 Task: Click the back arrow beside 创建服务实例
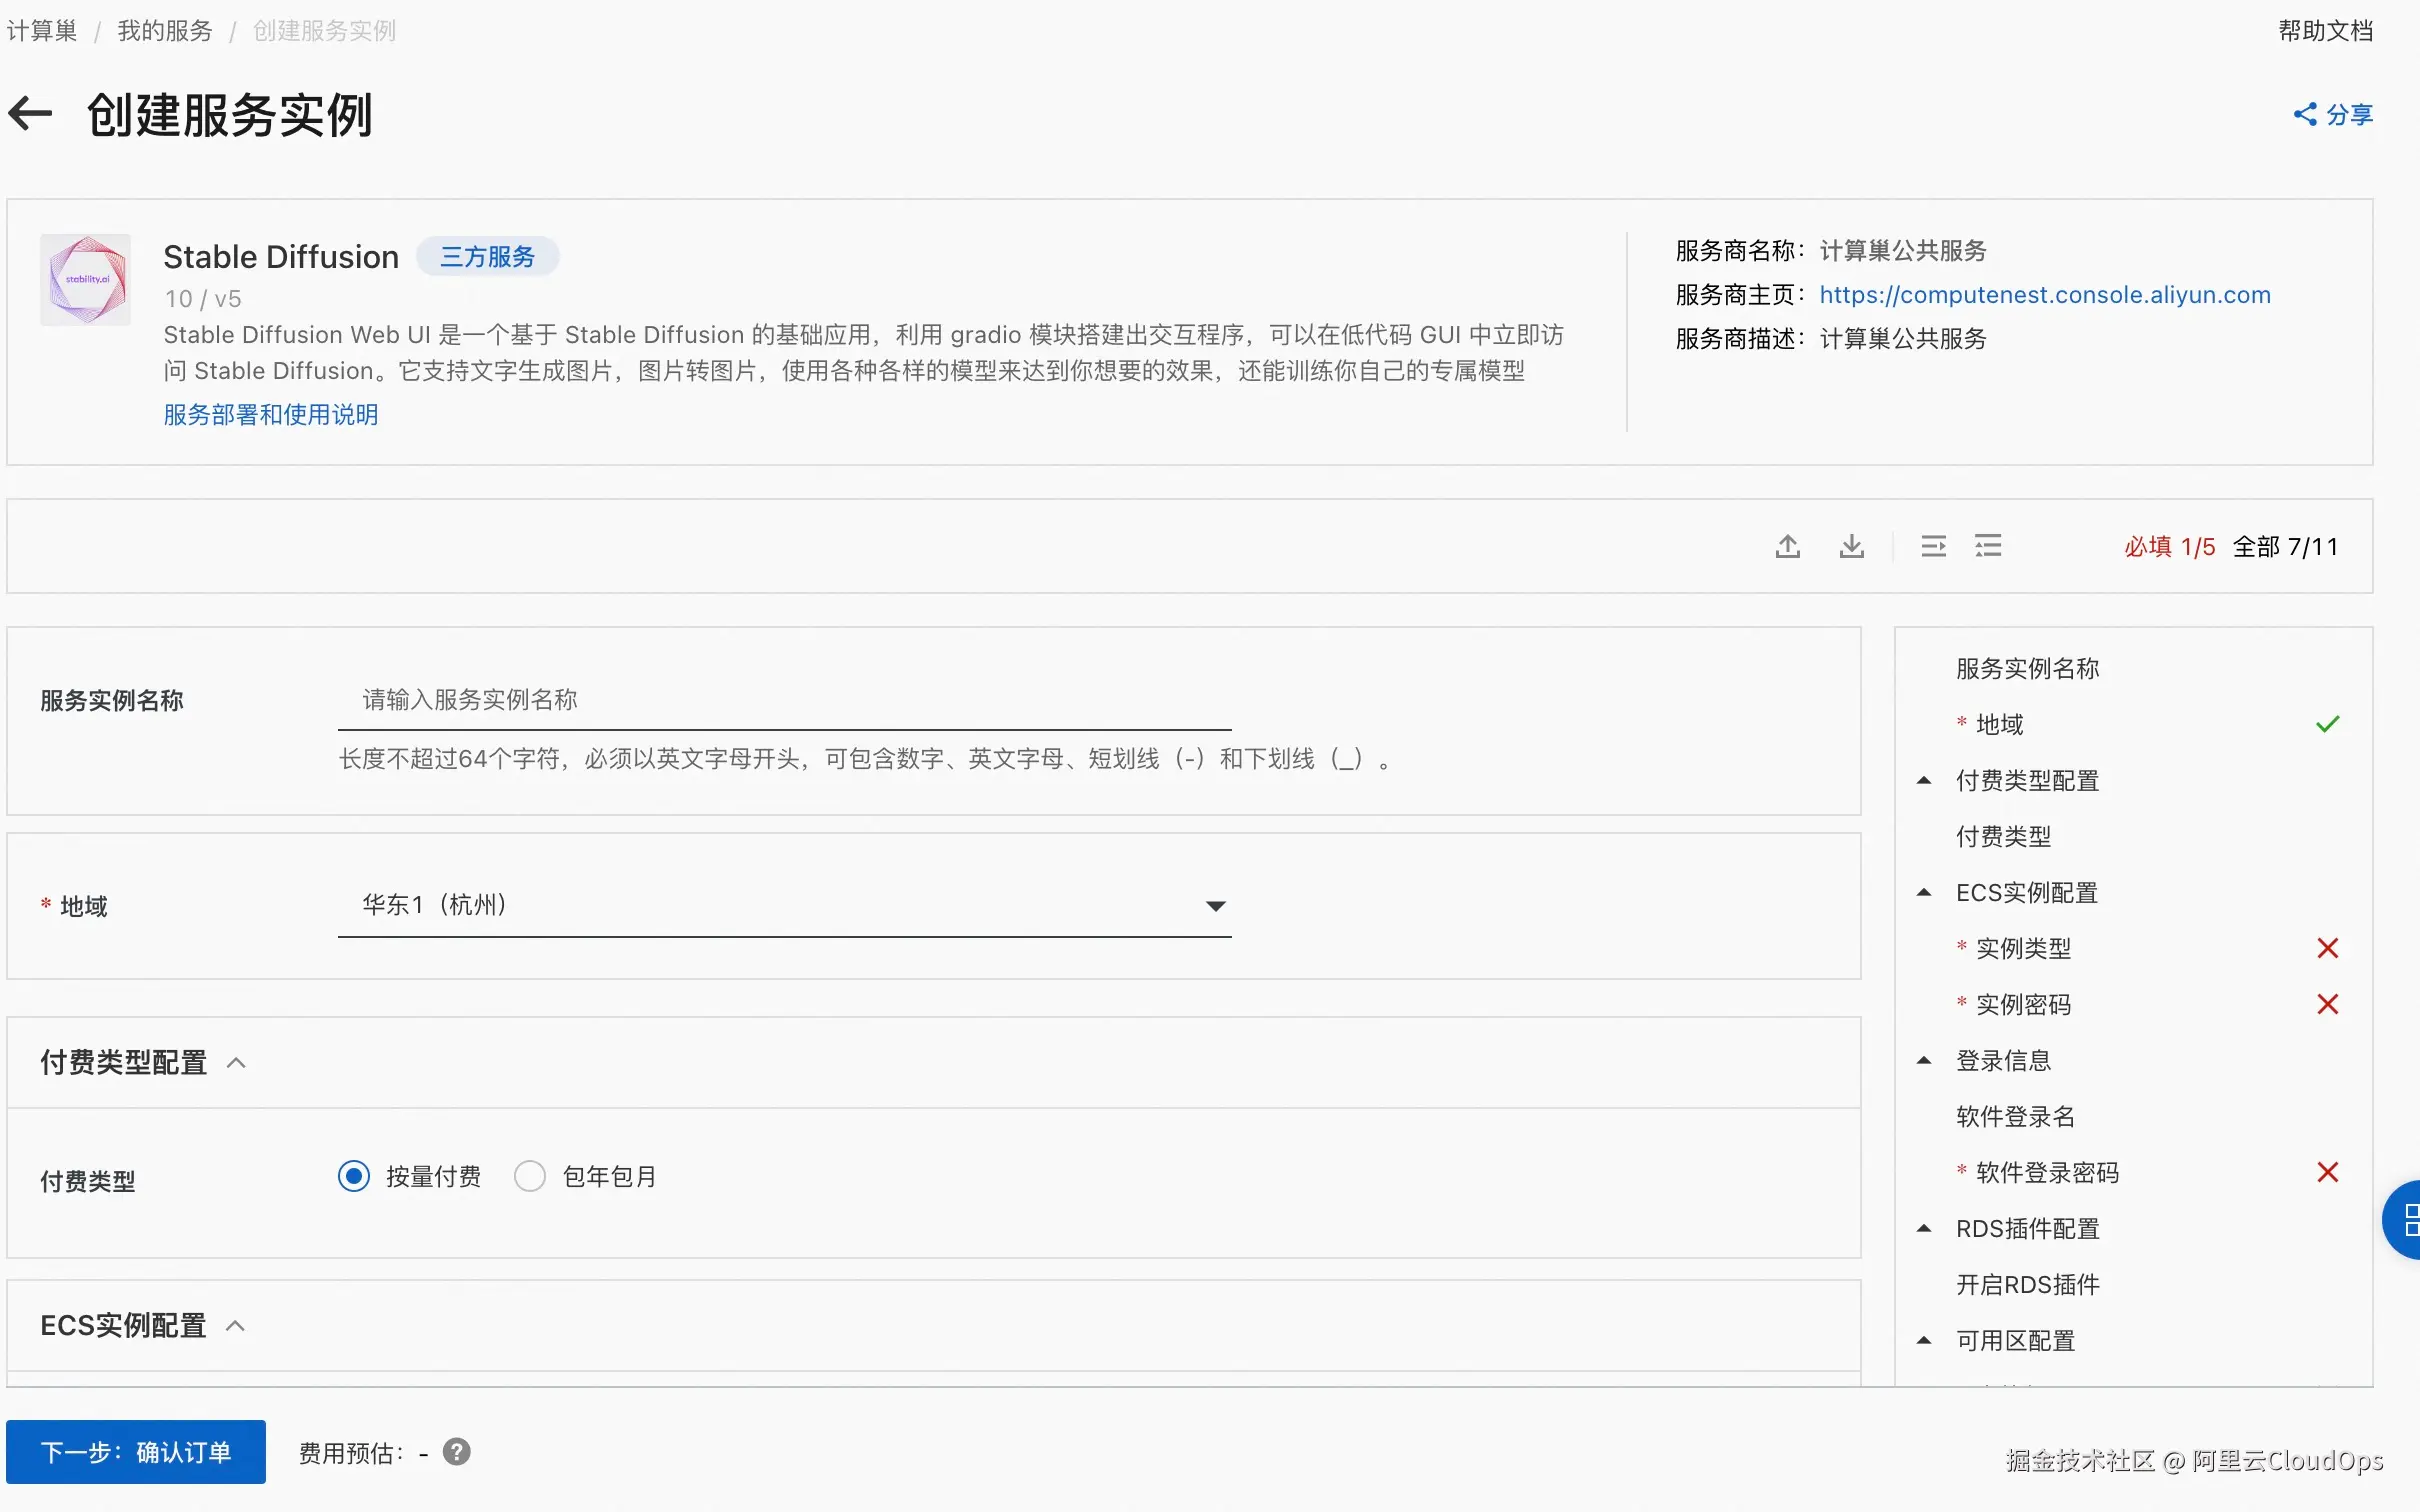click(x=30, y=114)
